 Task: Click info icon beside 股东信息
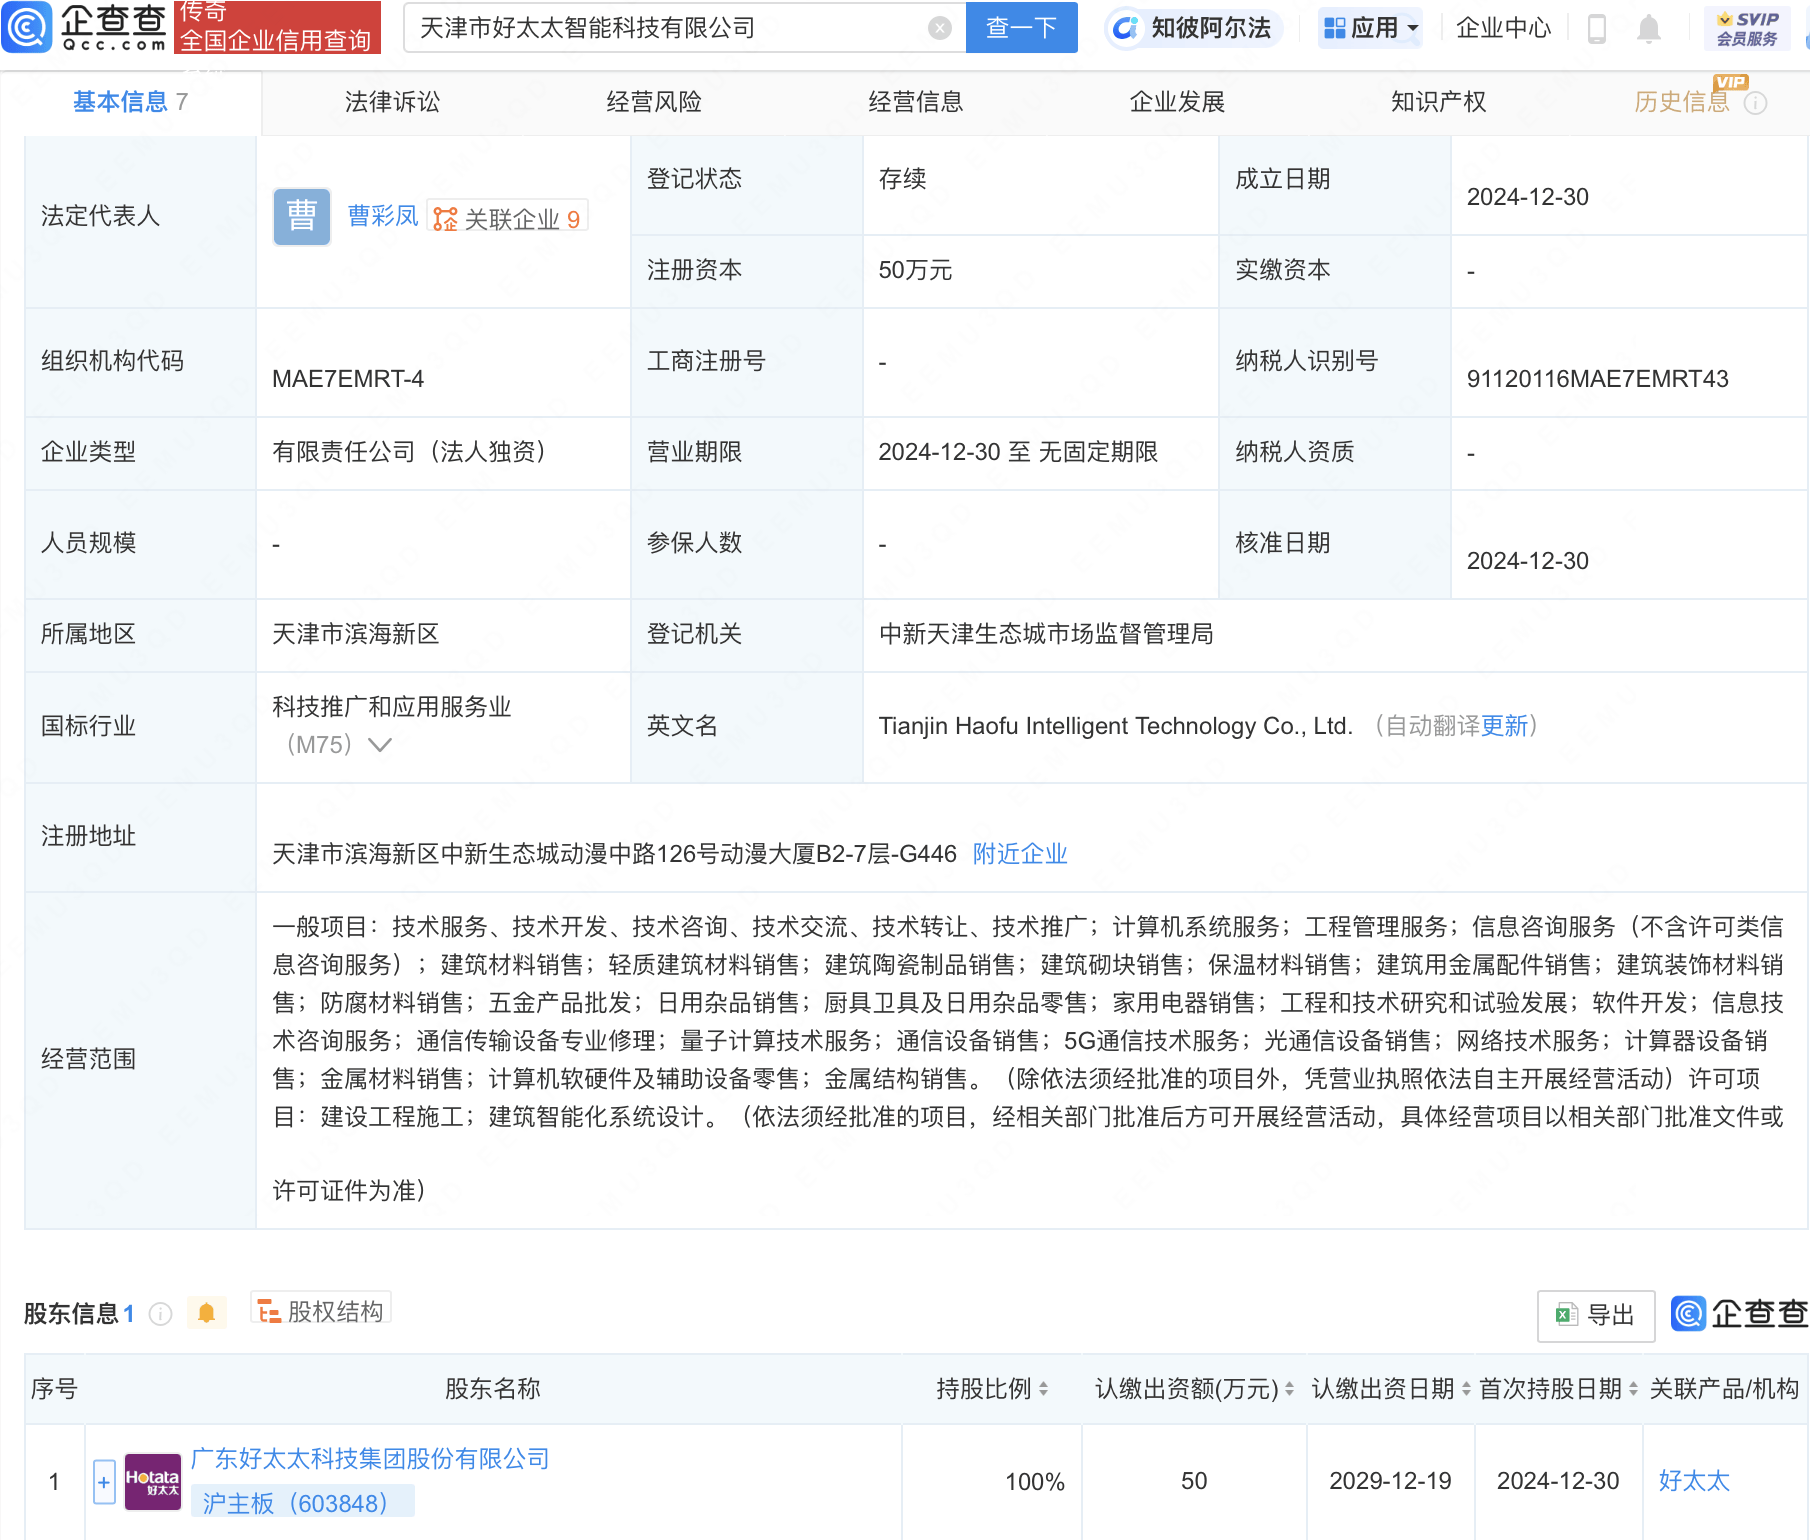(160, 1314)
